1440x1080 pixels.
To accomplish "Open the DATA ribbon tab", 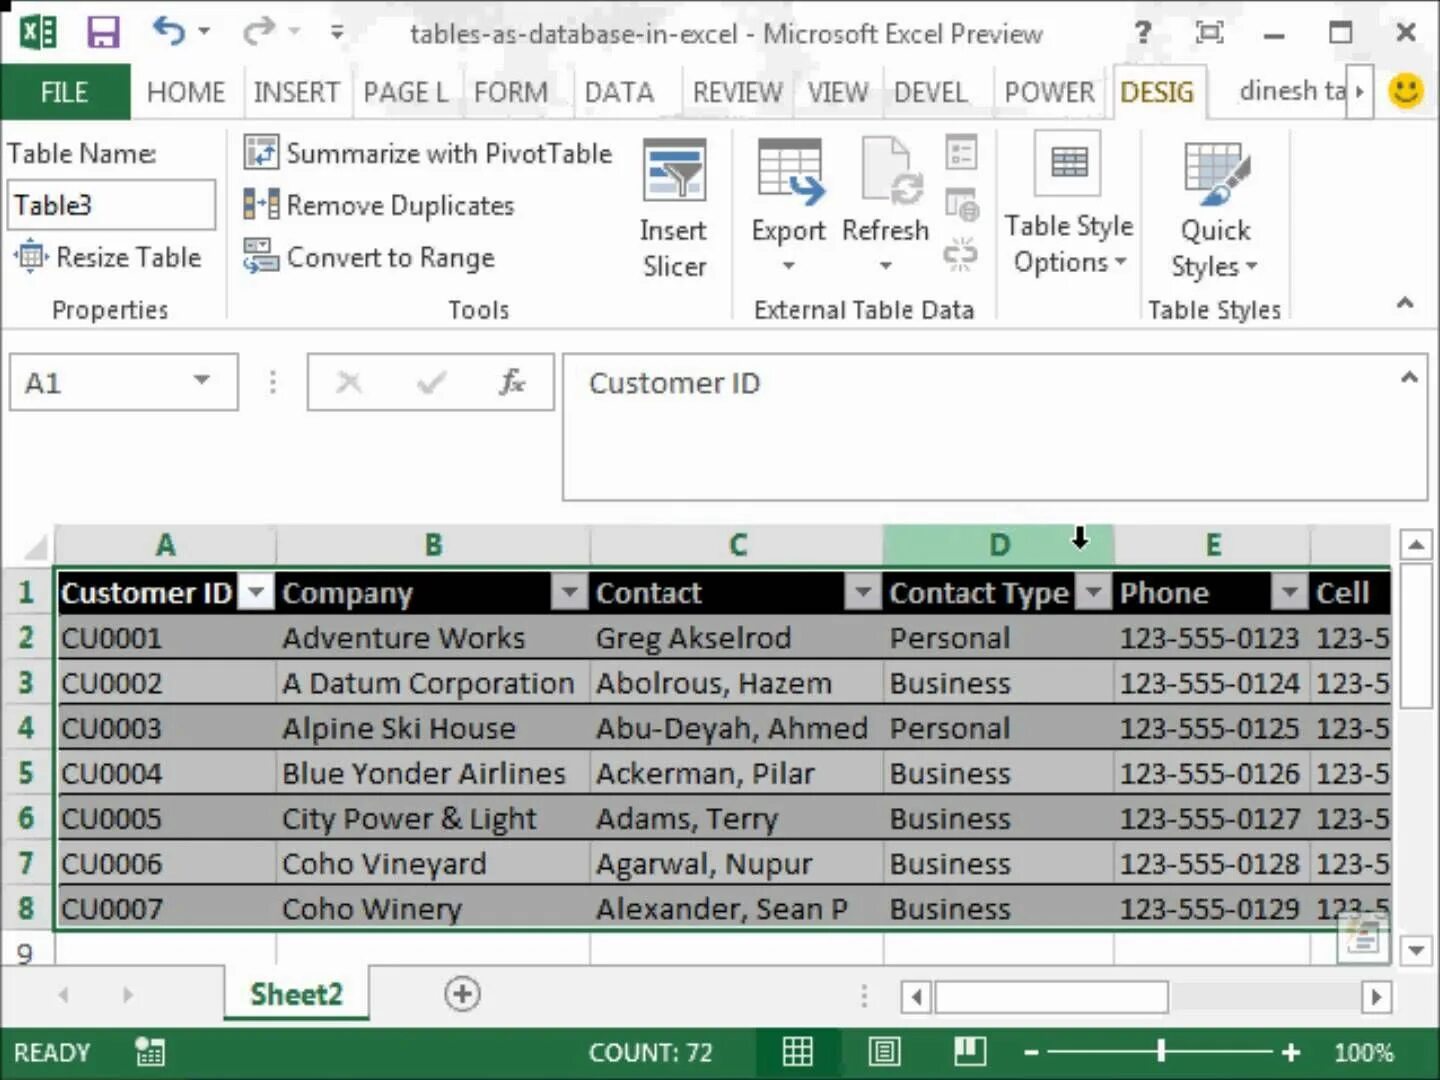I will point(619,92).
